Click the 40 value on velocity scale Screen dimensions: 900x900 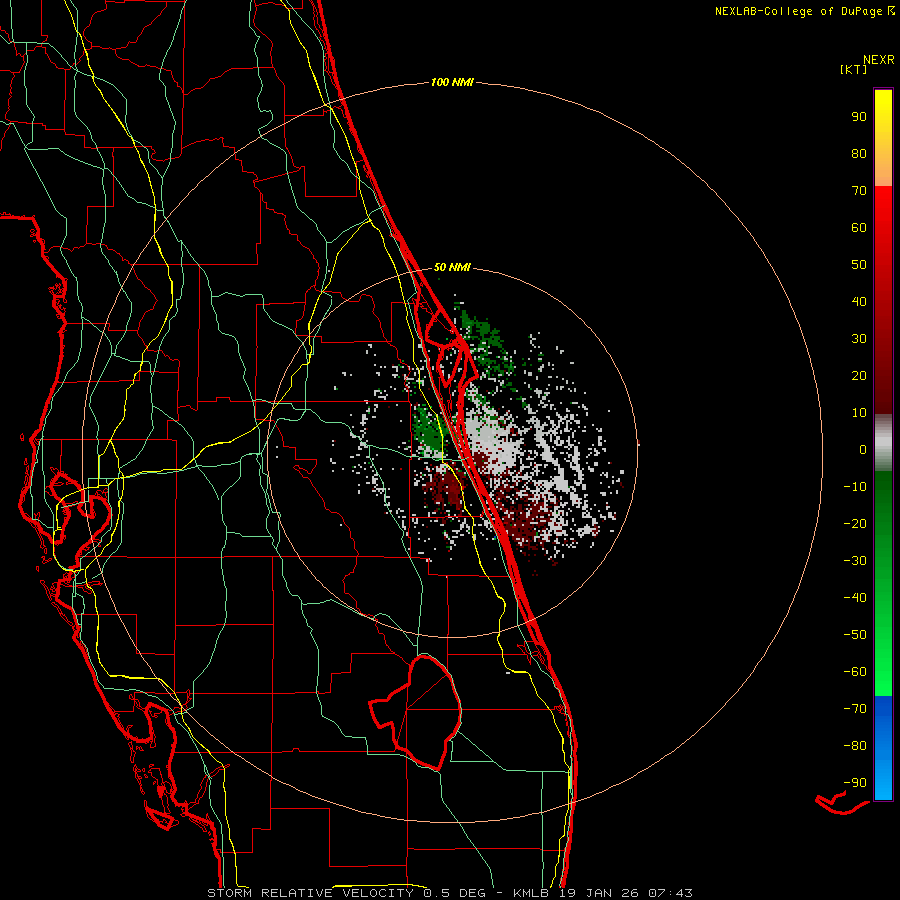pyautogui.click(x=859, y=302)
